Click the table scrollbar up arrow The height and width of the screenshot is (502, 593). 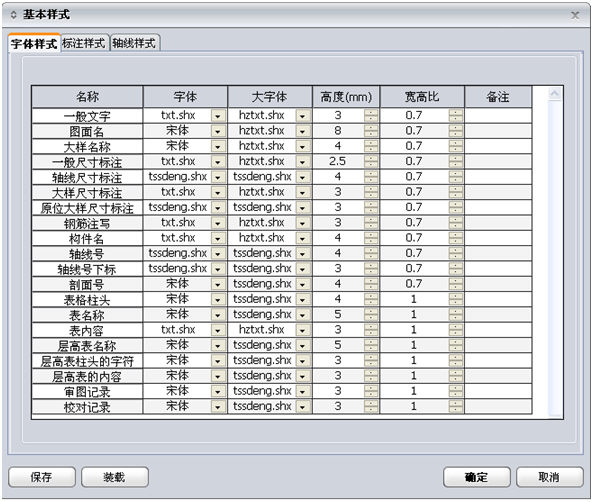click(x=555, y=93)
